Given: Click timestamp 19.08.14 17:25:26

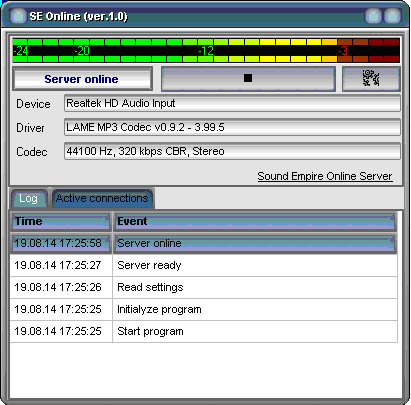Looking at the screenshot, I should [58, 287].
